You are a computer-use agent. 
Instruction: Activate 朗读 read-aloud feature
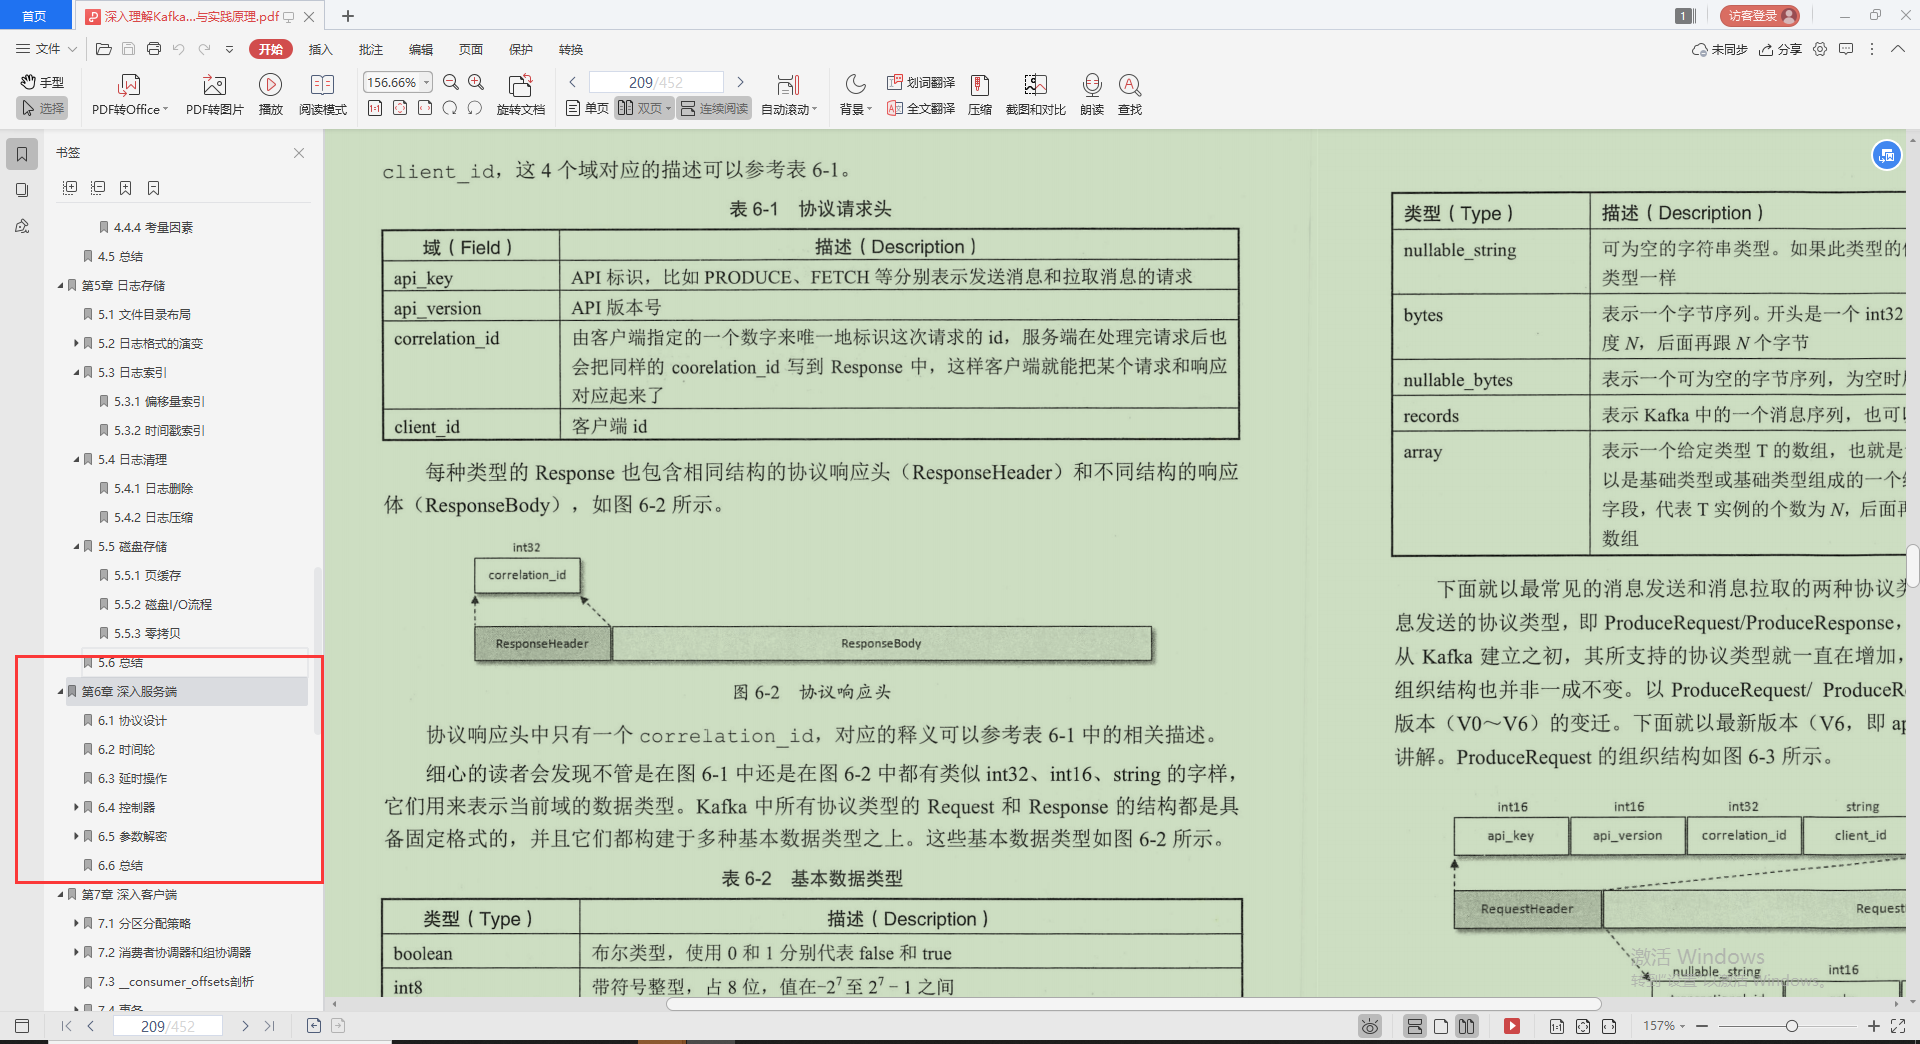[1092, 94]
